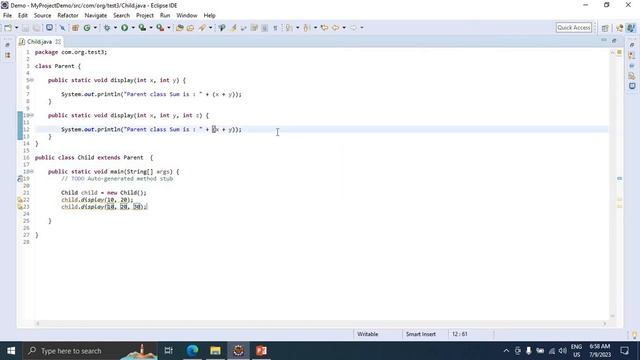Viewport: 640px width, 360px height.
Task: Restore the left minimized view stack
Action: click(x=7, y=45)
